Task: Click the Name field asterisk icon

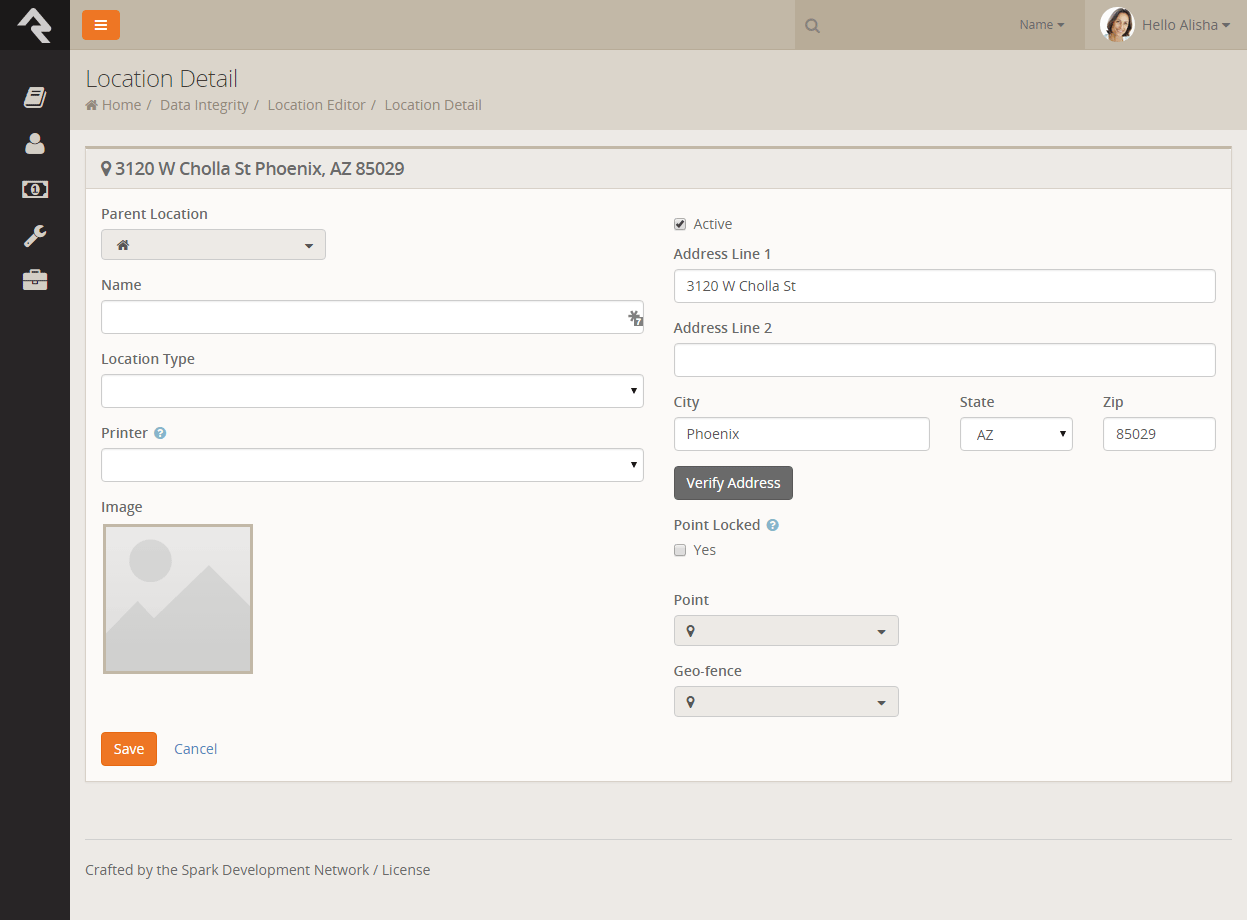Action: click(x=635, y=318)
